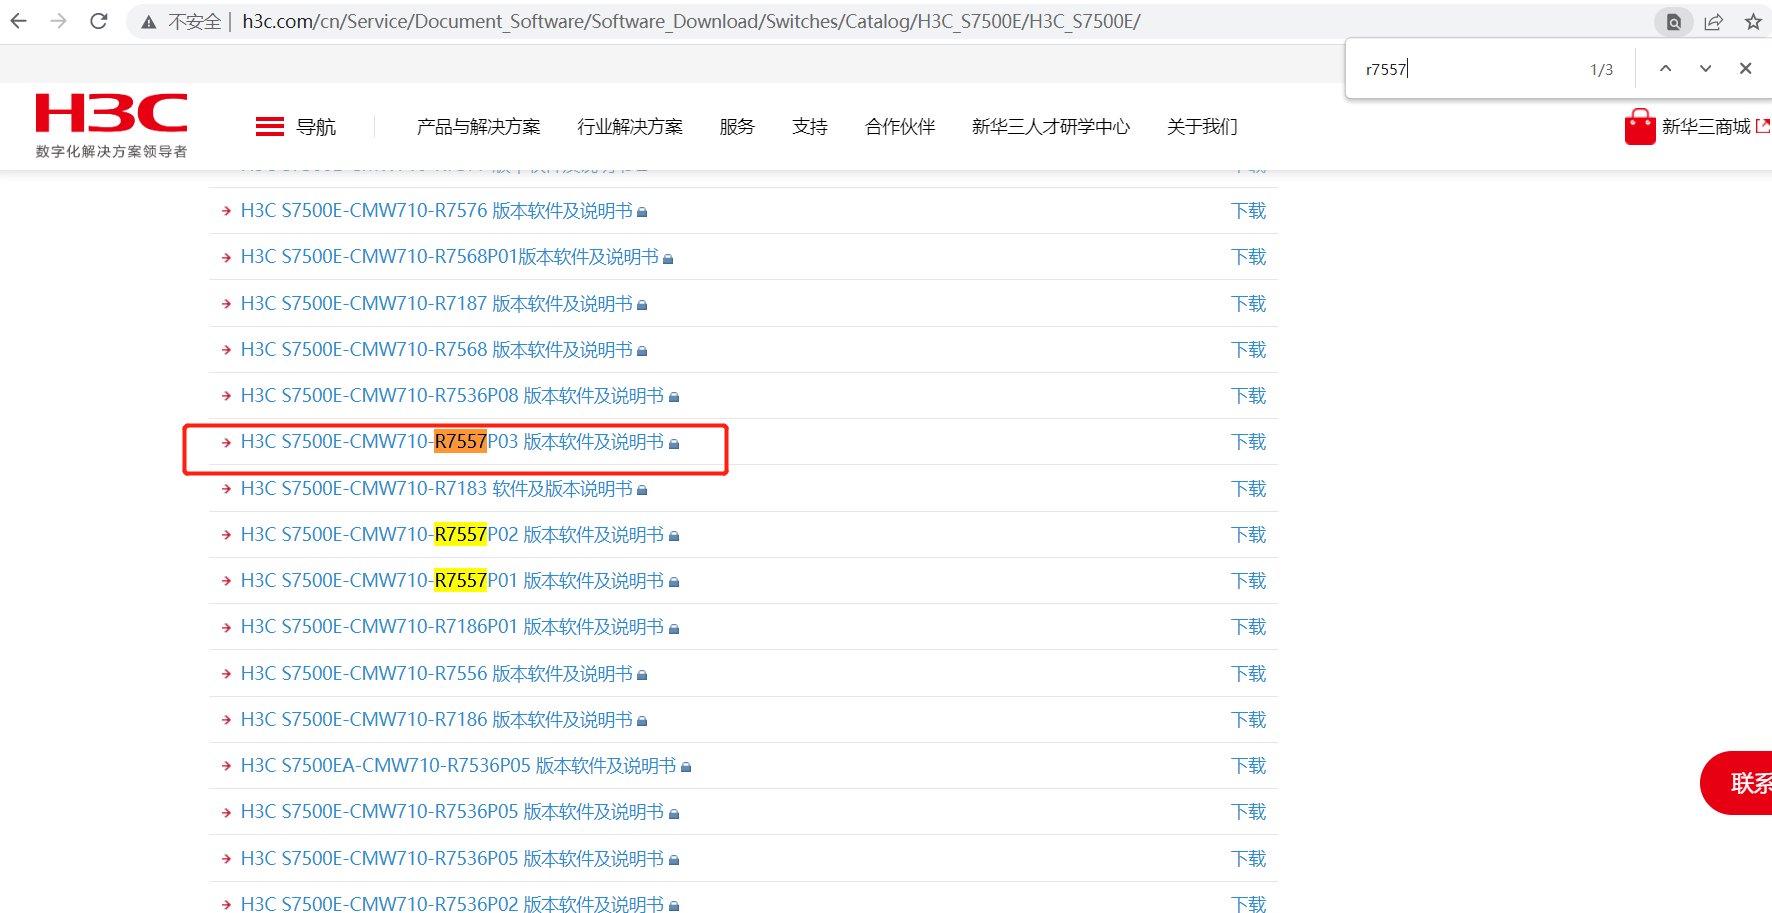The image size is (1772, 913).
Task: Click the lock icon on the S7500EA row
Action: coord(686,767)
